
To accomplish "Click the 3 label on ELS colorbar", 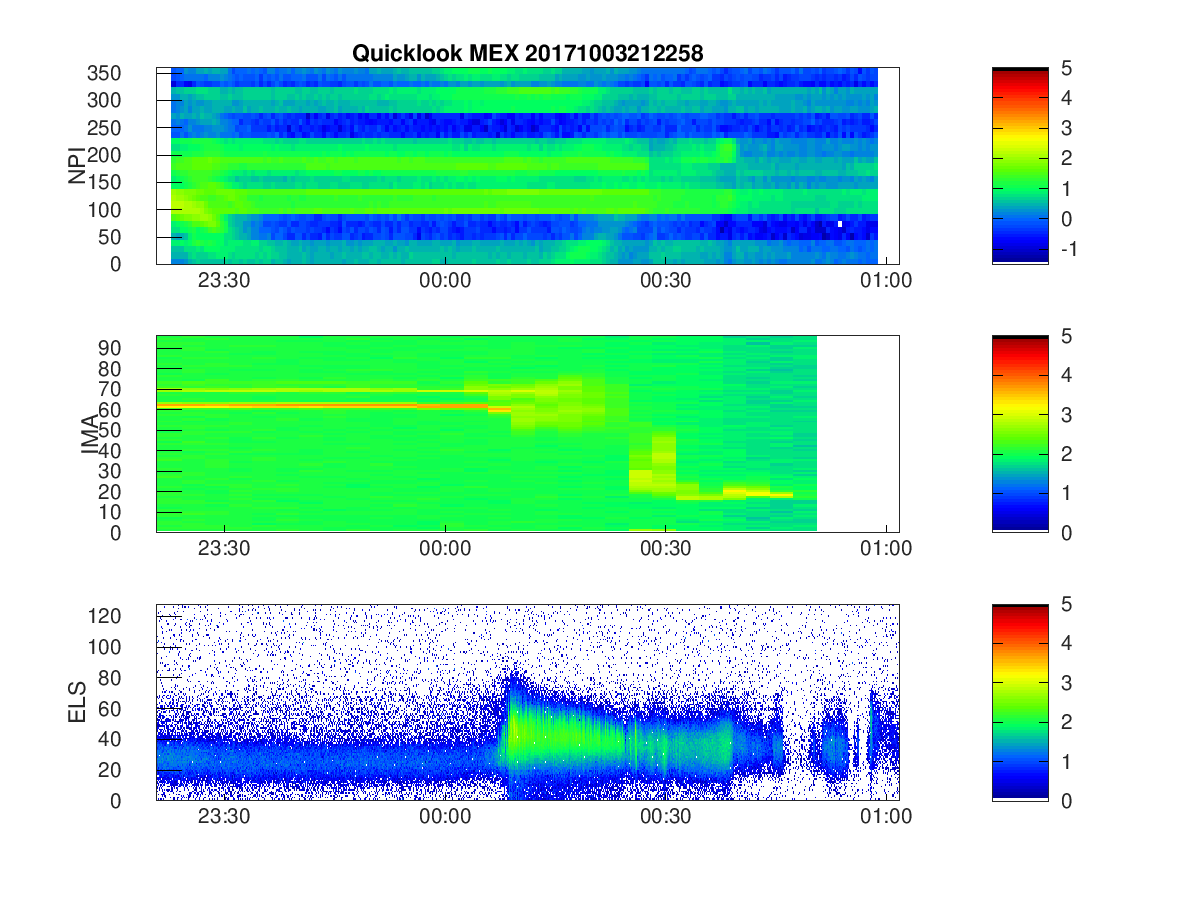I will pos(1066,682).
